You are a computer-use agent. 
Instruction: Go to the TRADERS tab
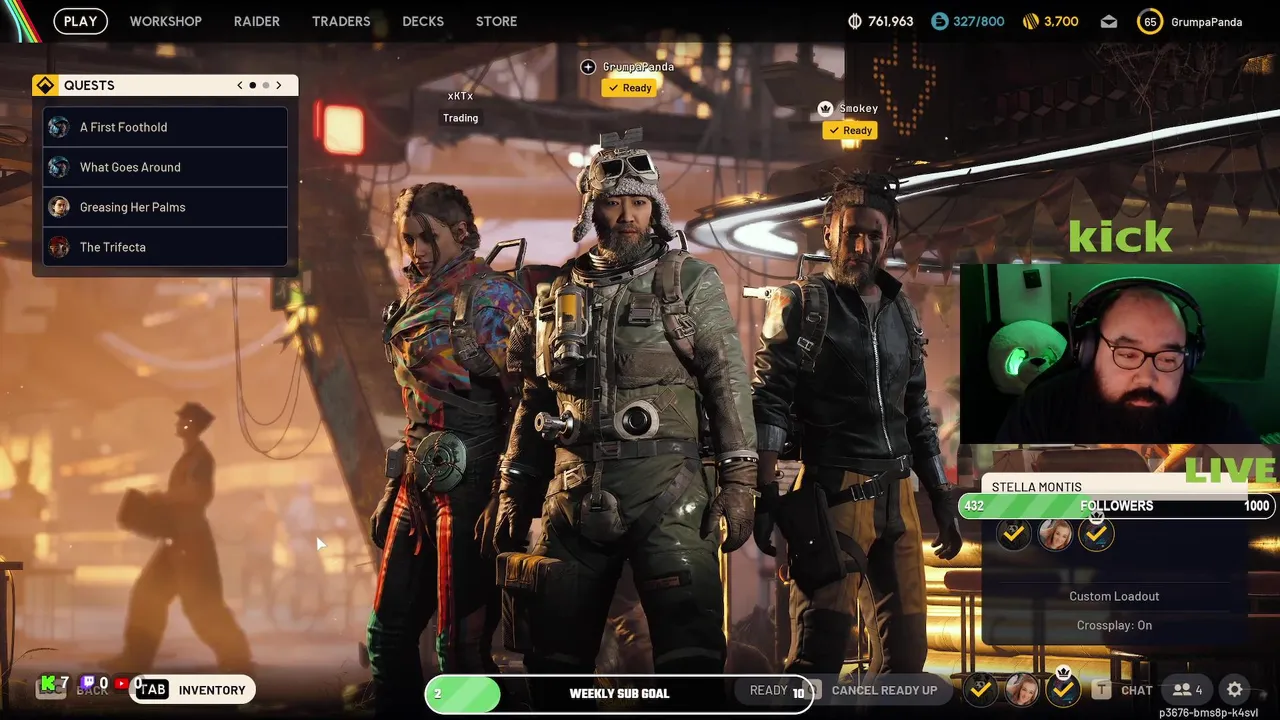click(341, 21)
